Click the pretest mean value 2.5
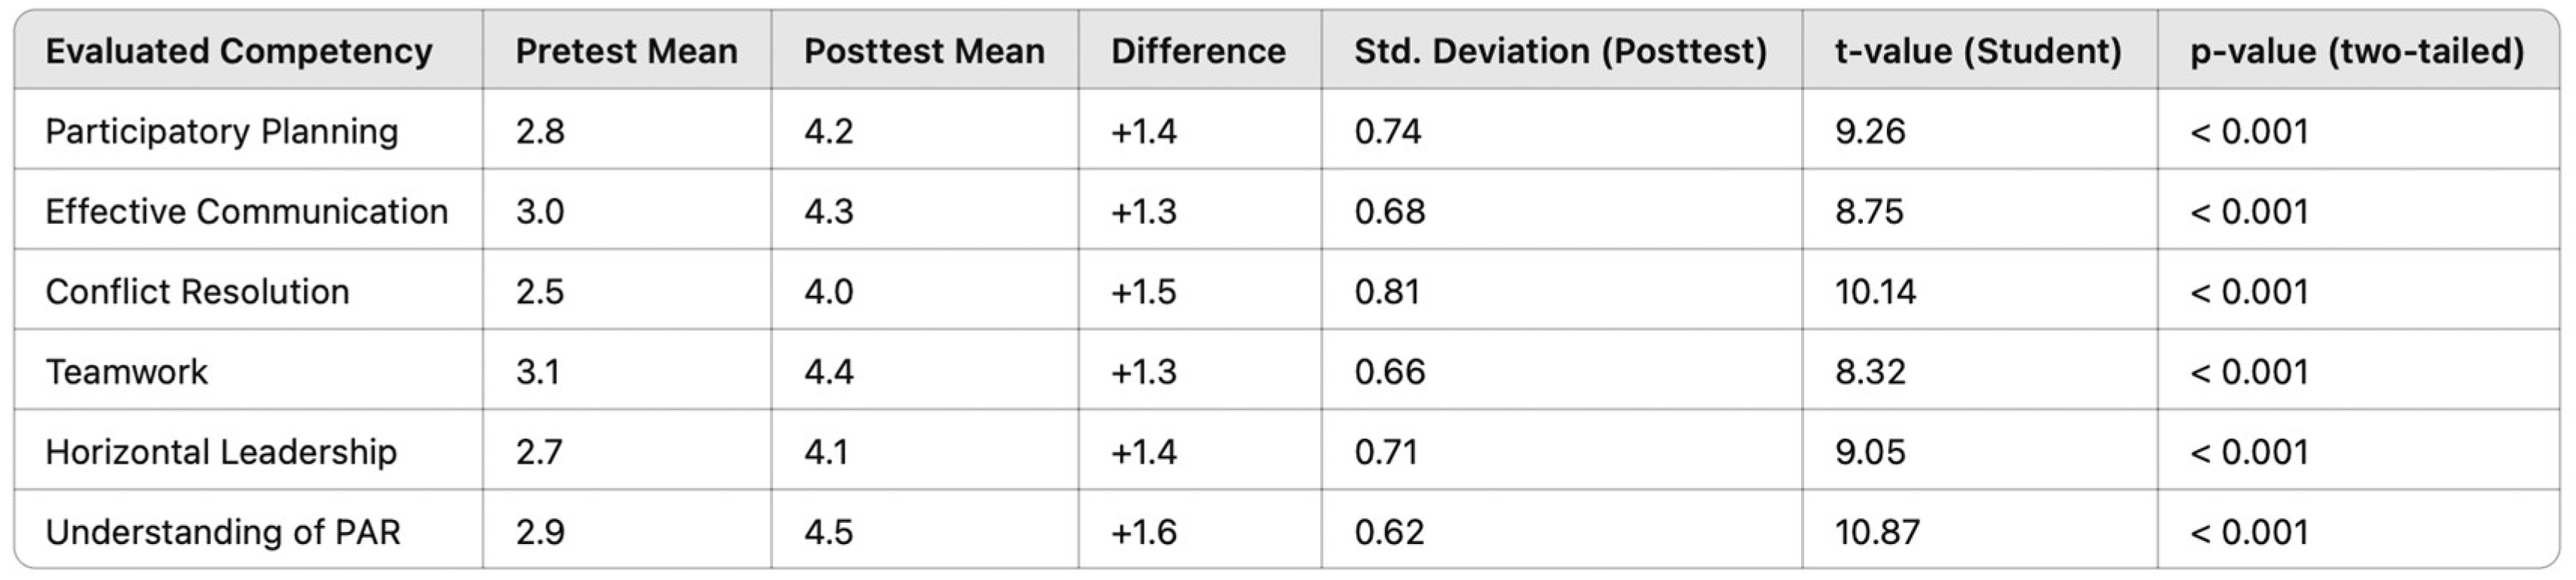The image size is (2576, 580). 540,291
